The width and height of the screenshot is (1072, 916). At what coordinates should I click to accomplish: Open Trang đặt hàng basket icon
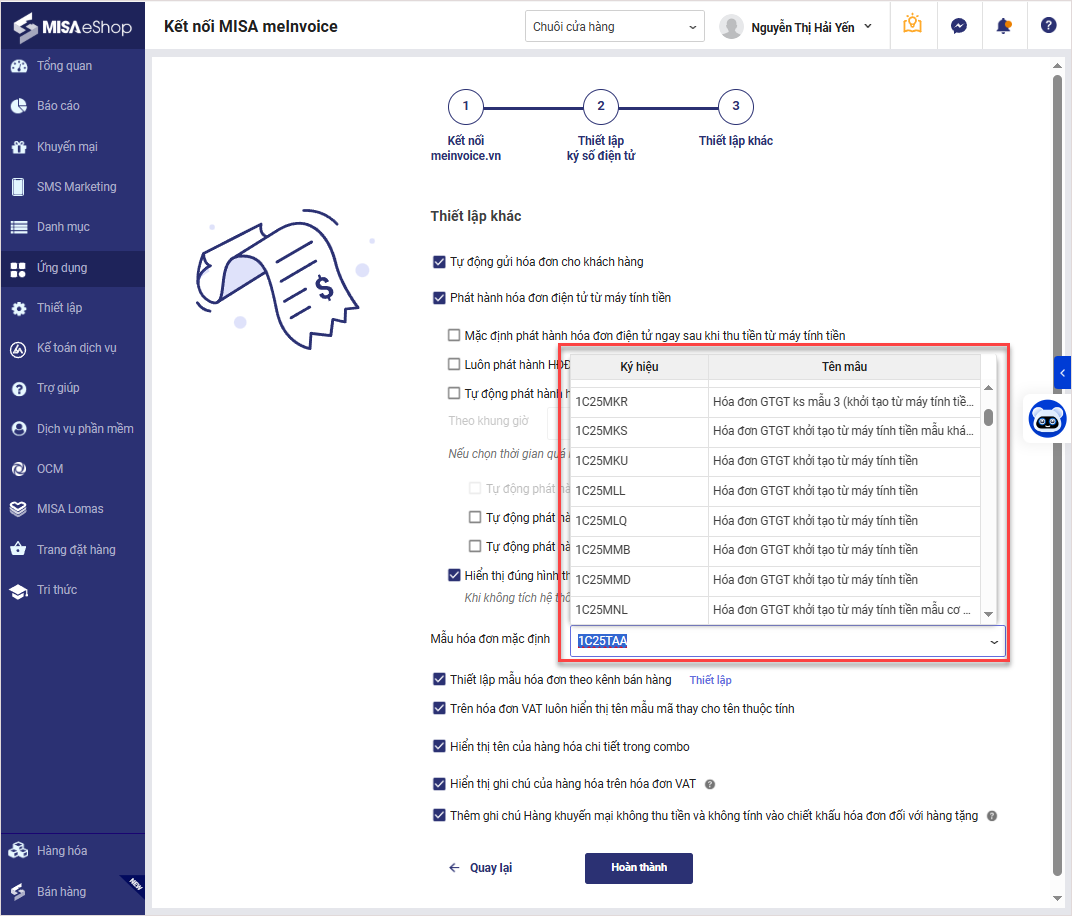pos(19,550)
